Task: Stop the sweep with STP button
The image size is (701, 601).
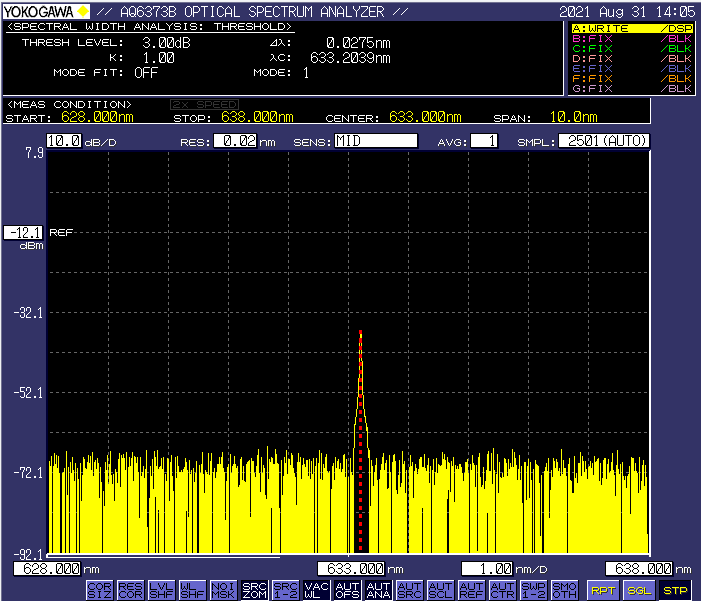Action: tap(675, 590)
